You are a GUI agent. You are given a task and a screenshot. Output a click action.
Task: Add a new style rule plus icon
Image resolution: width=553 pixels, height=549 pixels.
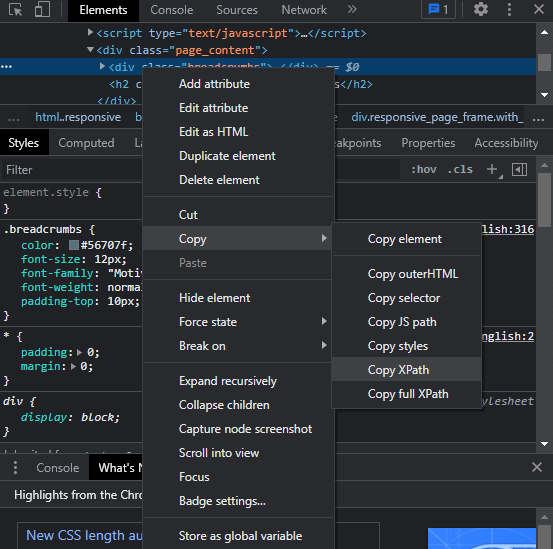tap(492, 170)
